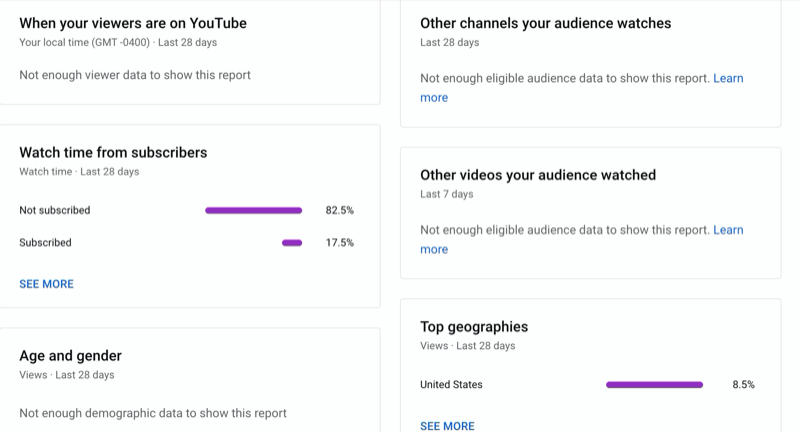Click the When your viewers are on YouTube heading
The width and height of the screenshot is (800, 432).
tap(133, 23)
